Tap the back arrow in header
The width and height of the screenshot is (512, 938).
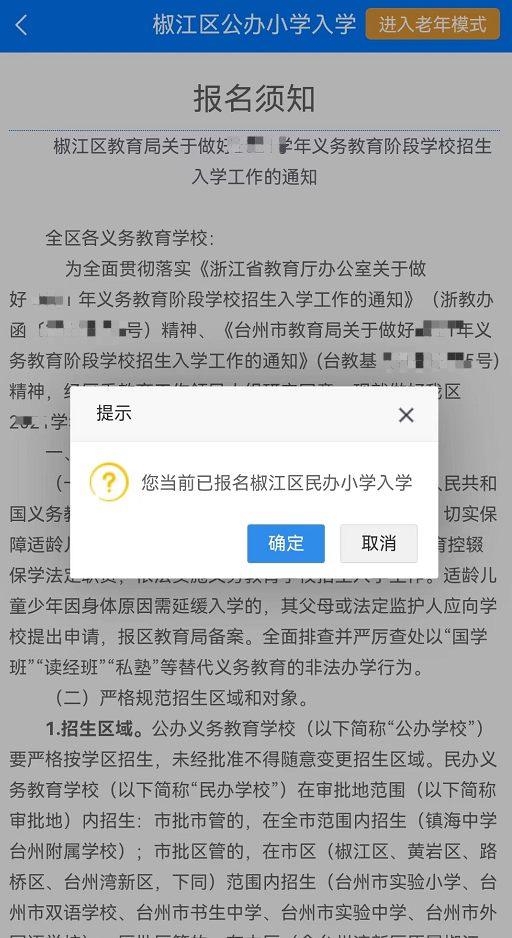22,25
